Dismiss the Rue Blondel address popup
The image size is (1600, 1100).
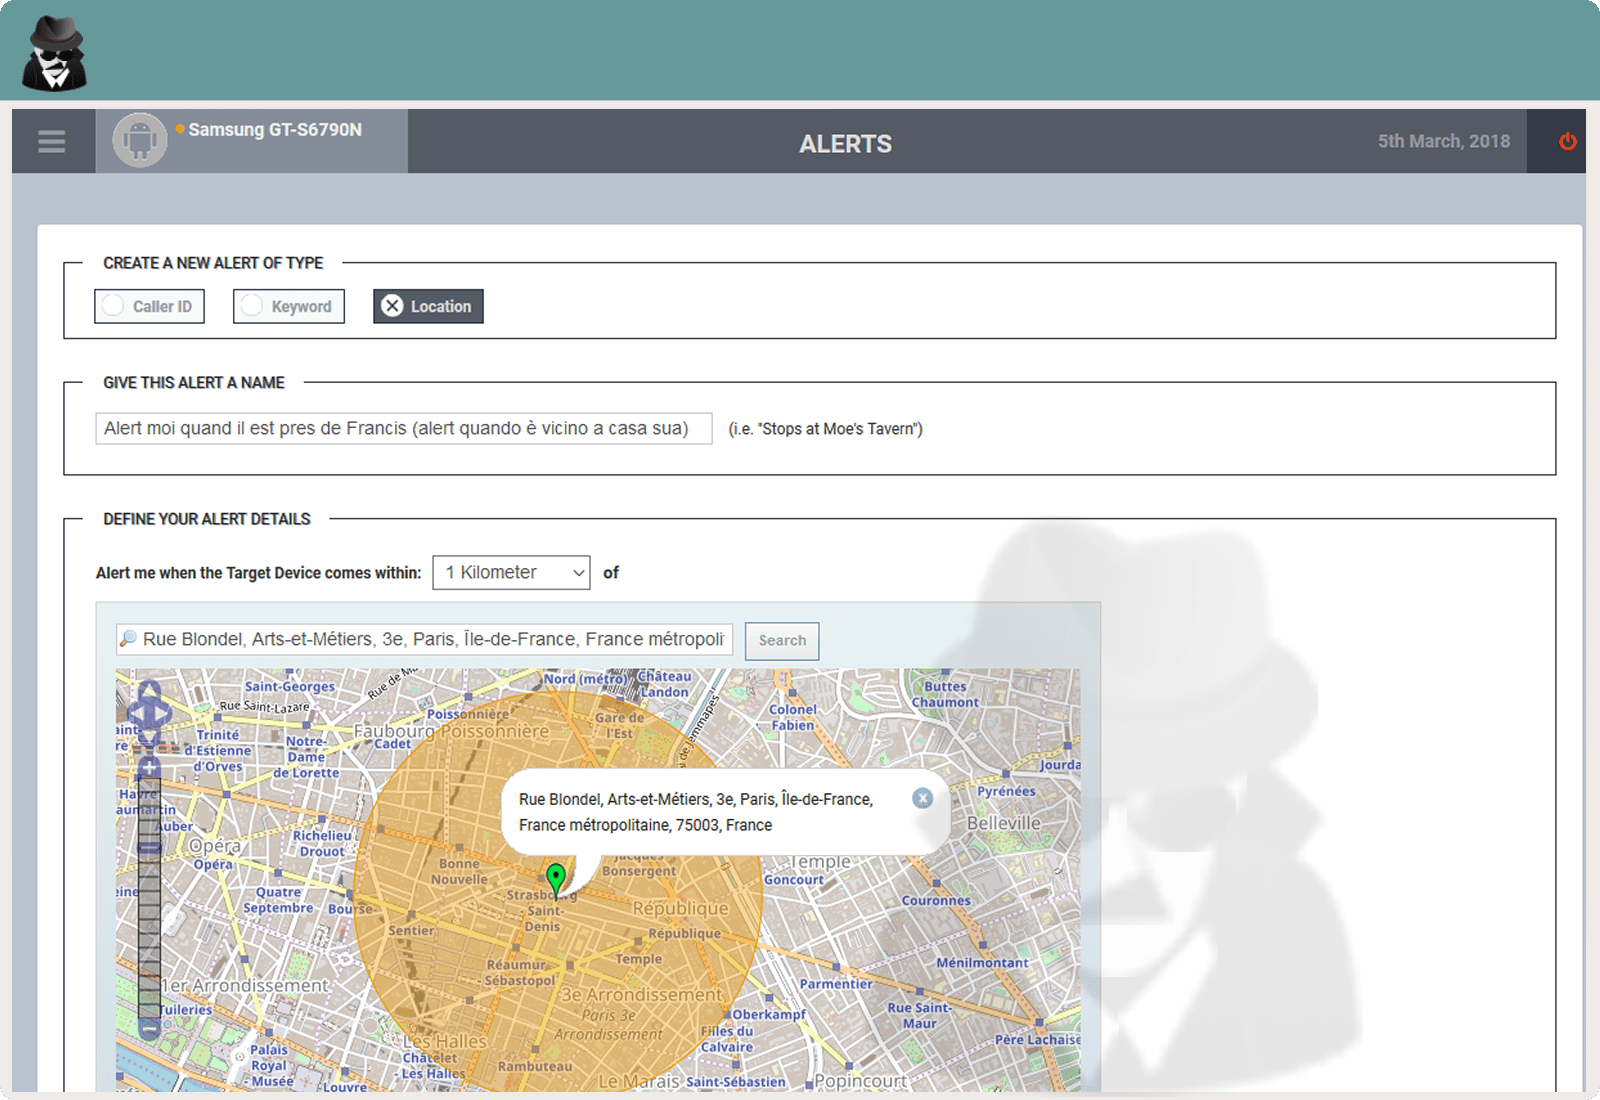(922, 798)
